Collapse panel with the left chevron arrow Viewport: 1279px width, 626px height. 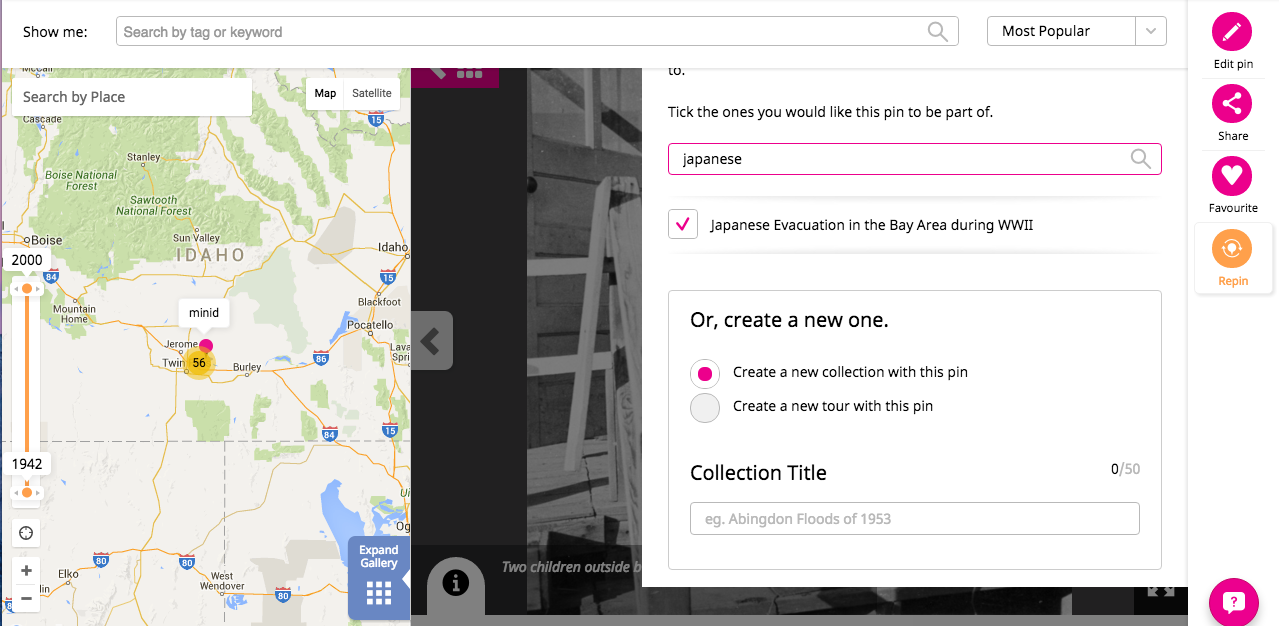432,342
